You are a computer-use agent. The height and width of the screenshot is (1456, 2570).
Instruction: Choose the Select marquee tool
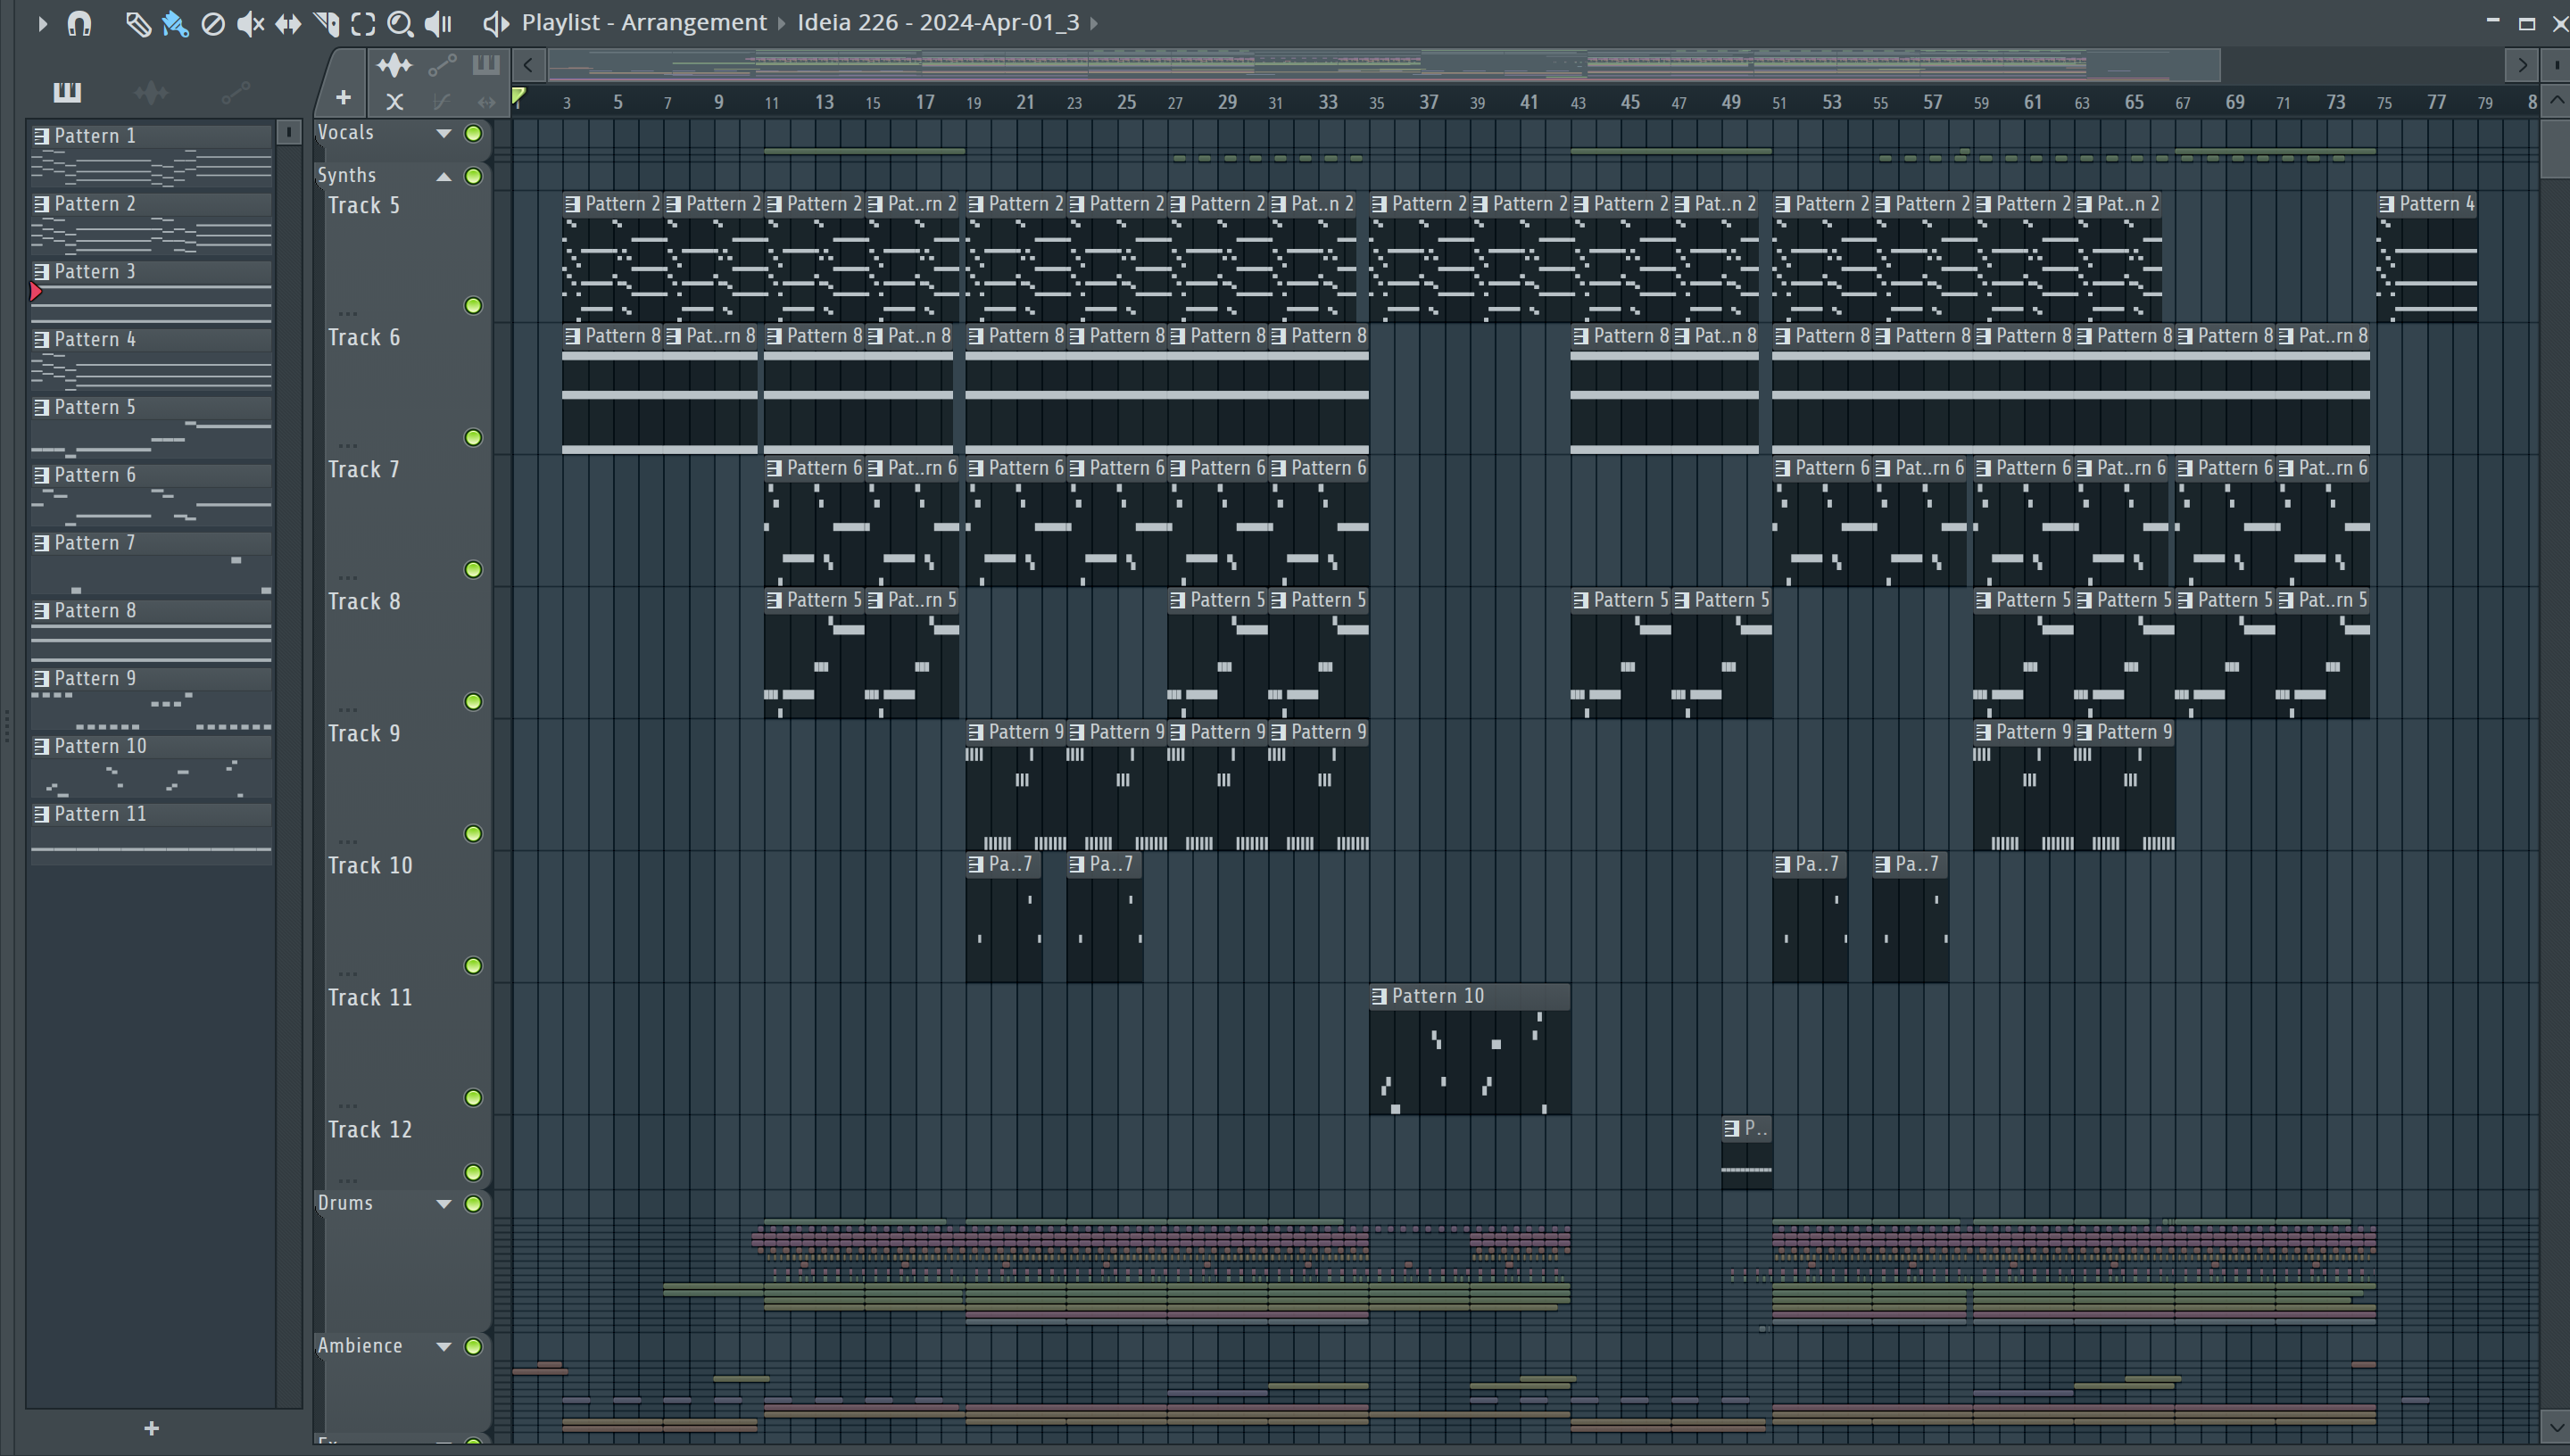coord(363,23)
